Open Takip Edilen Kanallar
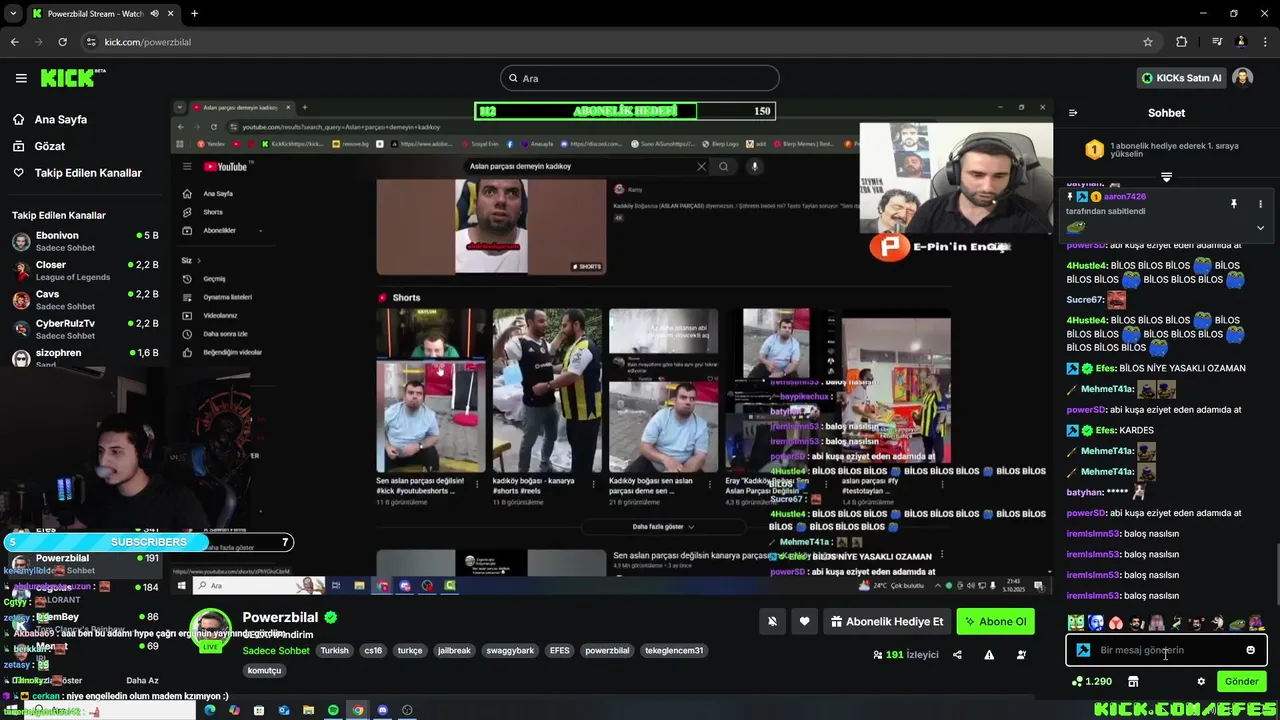 (78, 173)
